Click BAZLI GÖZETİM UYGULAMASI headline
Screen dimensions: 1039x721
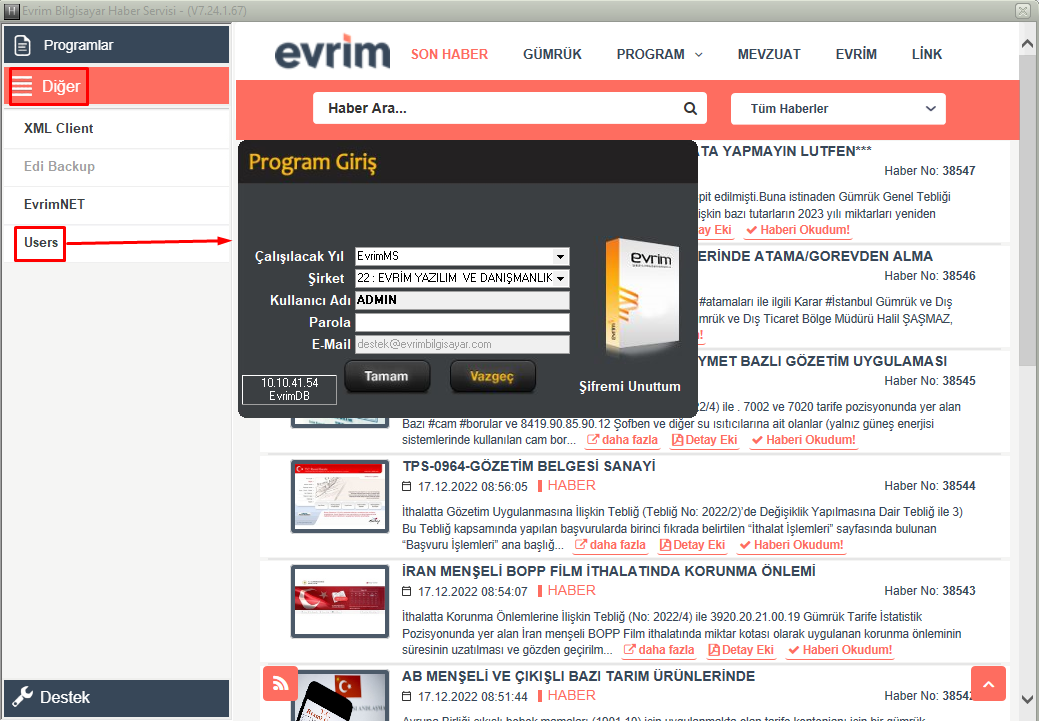coord(822,361)
